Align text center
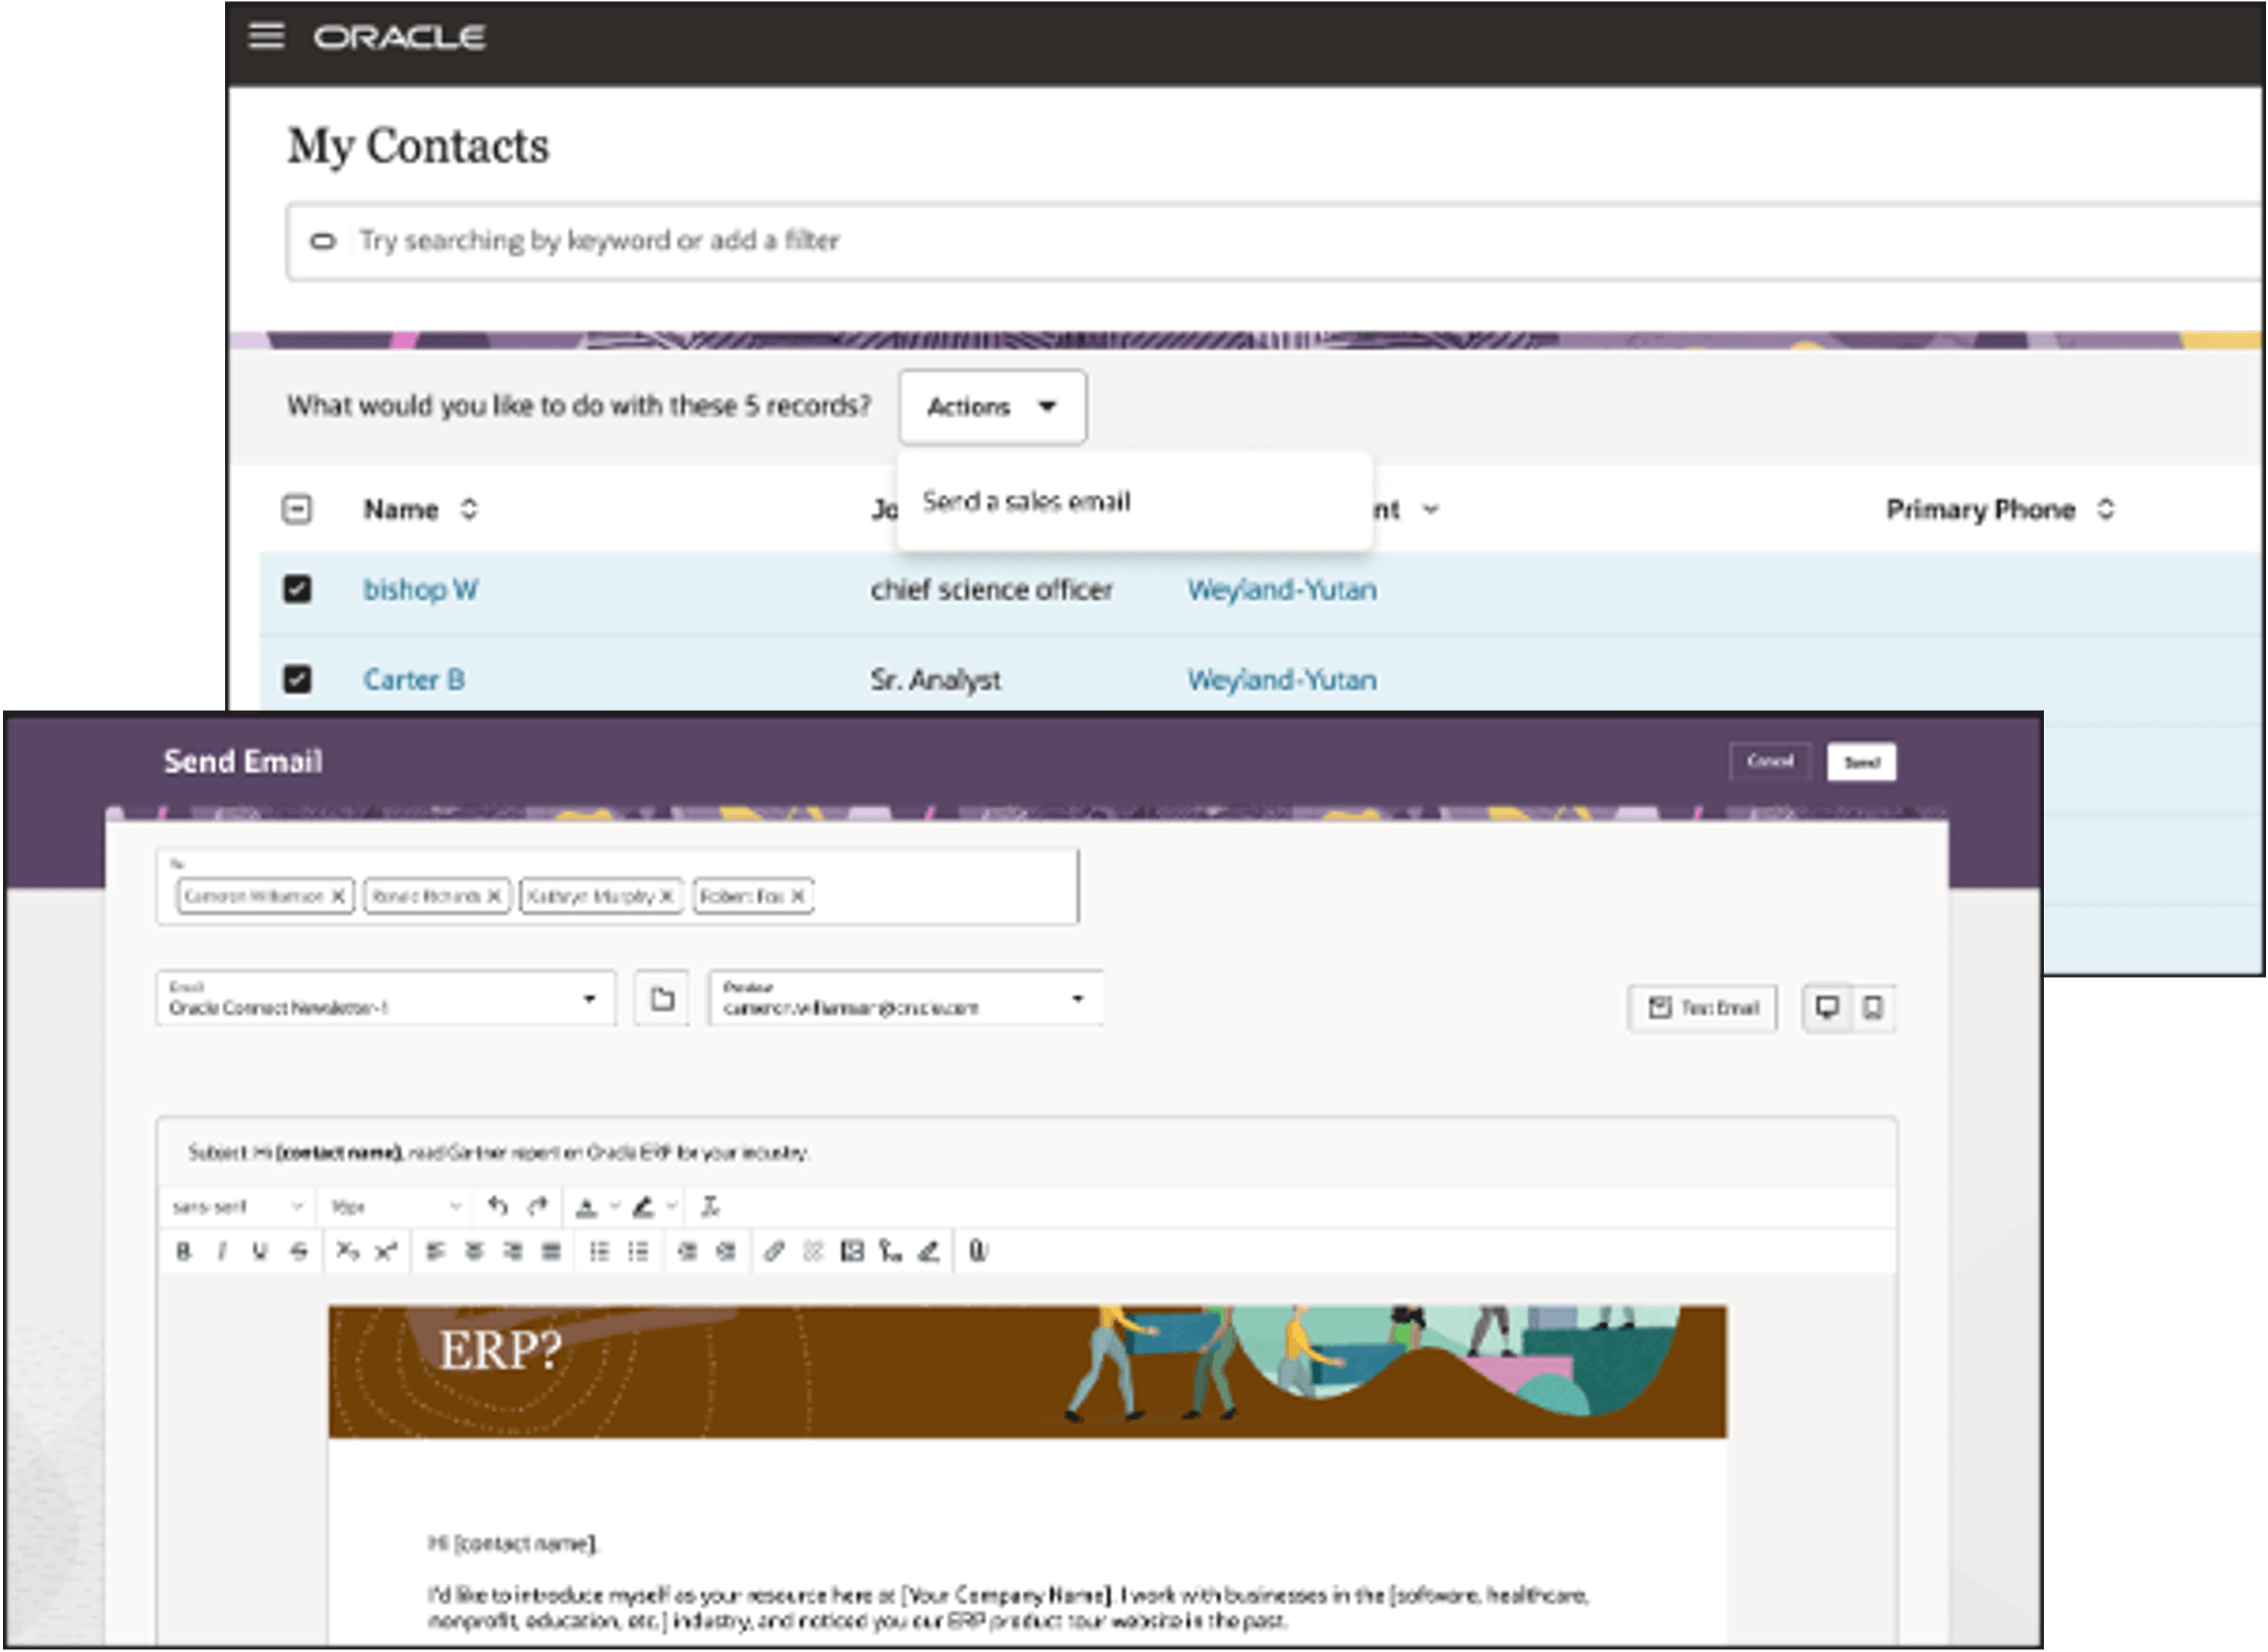2268x1652 pixels. [474, 1251]
